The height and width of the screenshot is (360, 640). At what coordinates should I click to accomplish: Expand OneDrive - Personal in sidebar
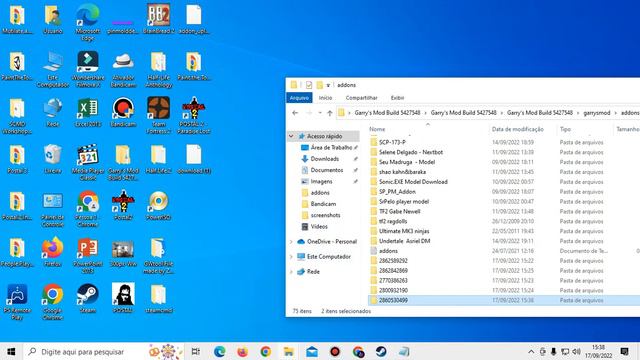tap(291, 242)
